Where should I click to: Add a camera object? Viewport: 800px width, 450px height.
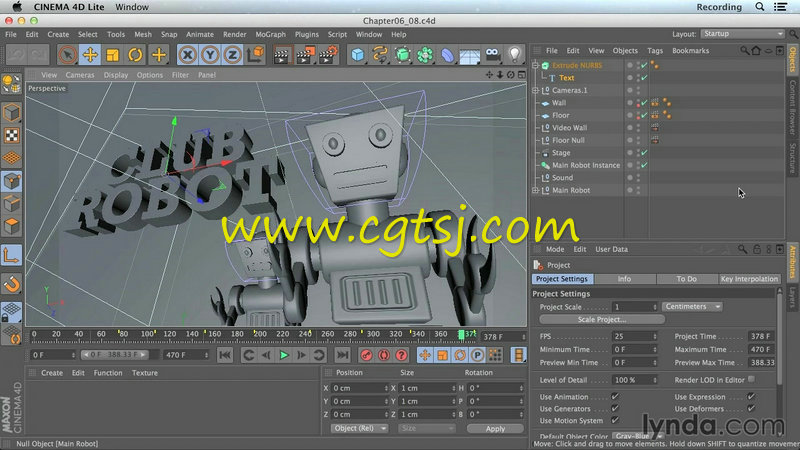pos(492,55)
